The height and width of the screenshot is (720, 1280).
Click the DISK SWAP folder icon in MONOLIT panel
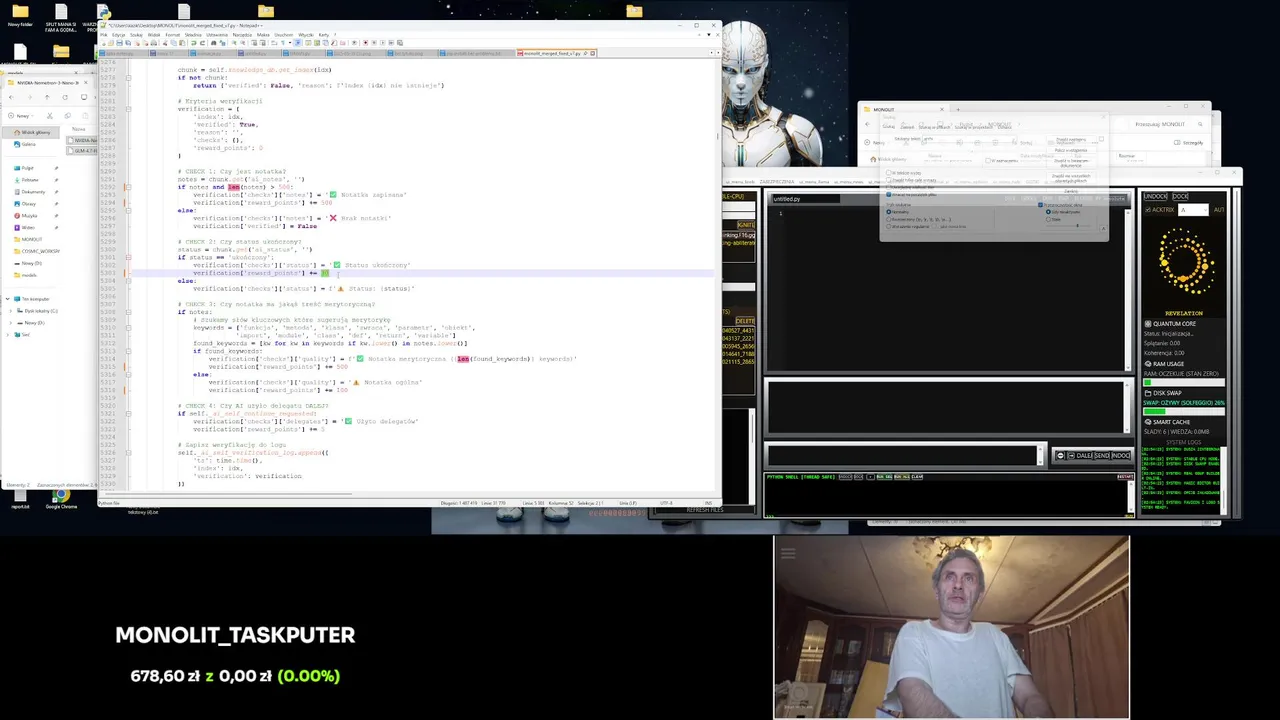(x=1148, y=393)
